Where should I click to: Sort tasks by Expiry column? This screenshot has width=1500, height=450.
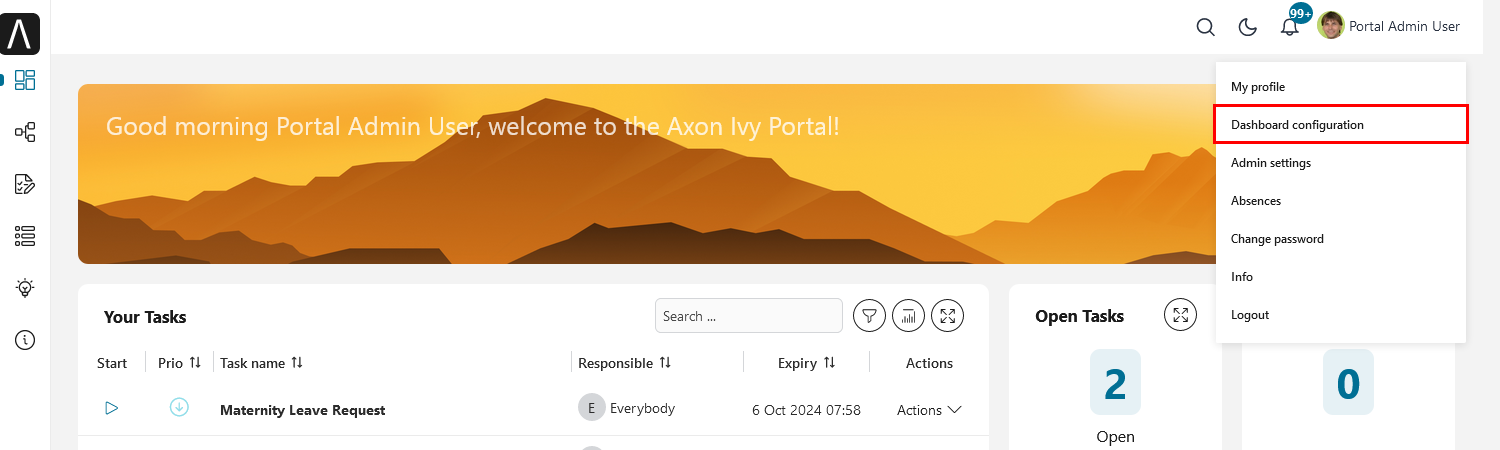coord(829,362)
